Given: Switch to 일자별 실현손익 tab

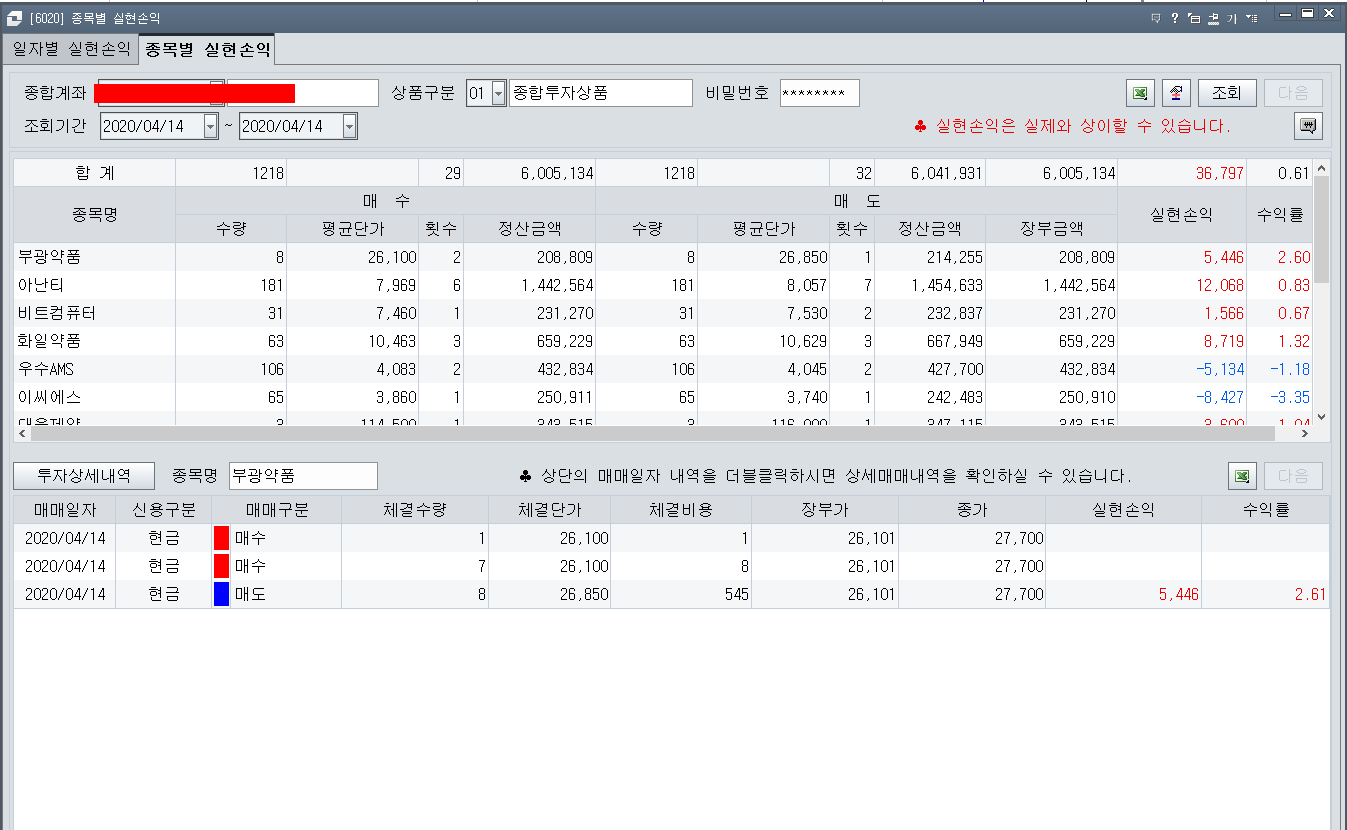Looking at the screenshot, I should (x=71, y=49).
